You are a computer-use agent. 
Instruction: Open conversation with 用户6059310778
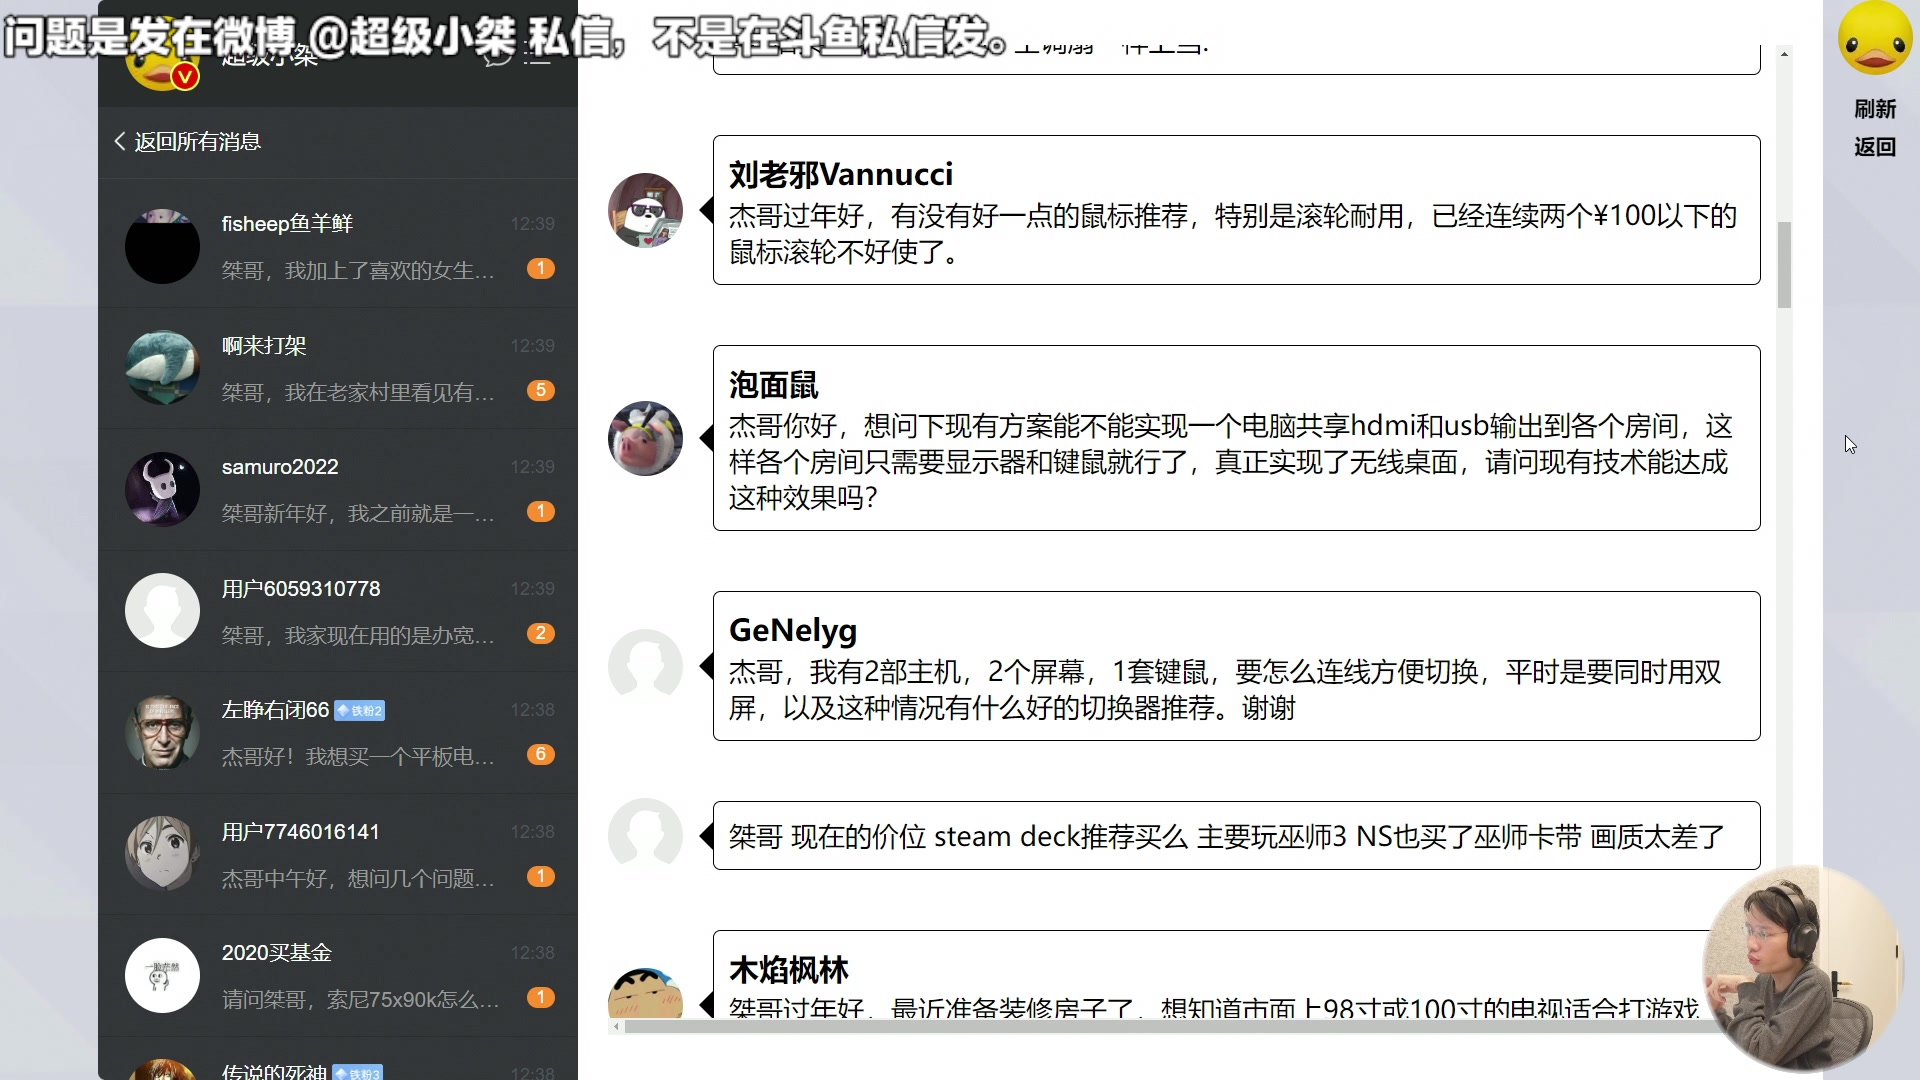[338, 611]
